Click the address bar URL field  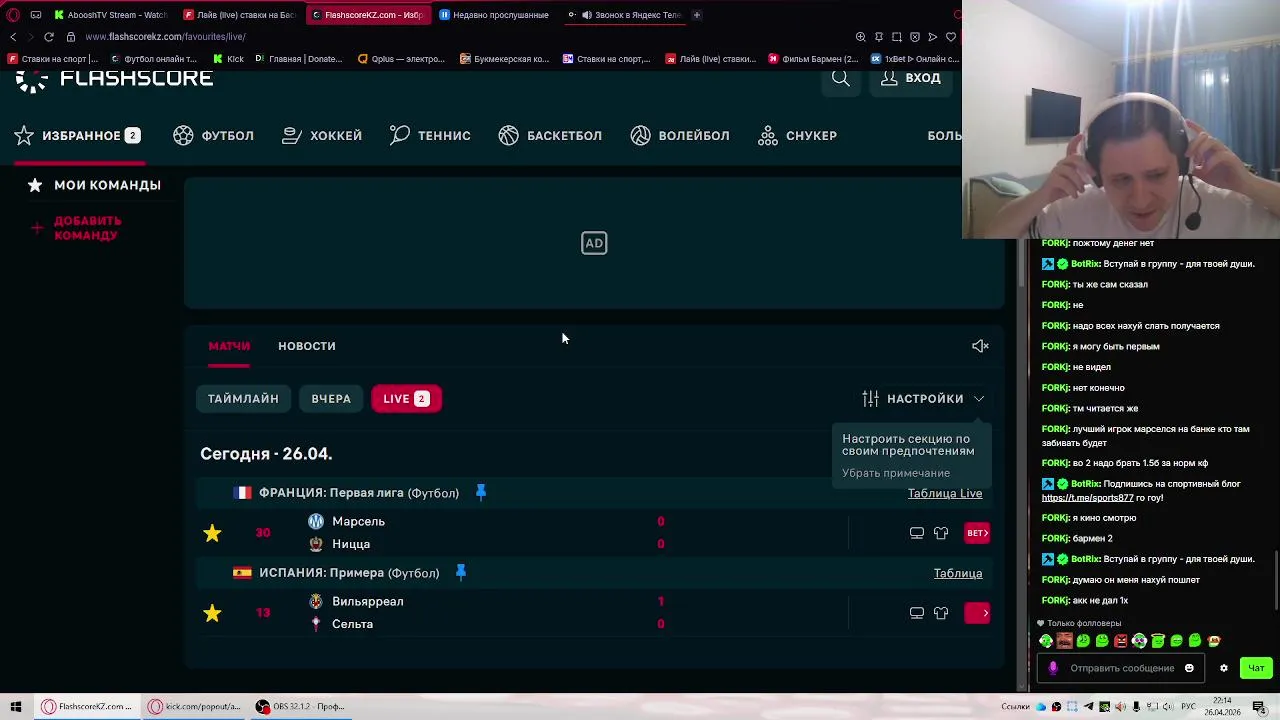click(450, 37)
